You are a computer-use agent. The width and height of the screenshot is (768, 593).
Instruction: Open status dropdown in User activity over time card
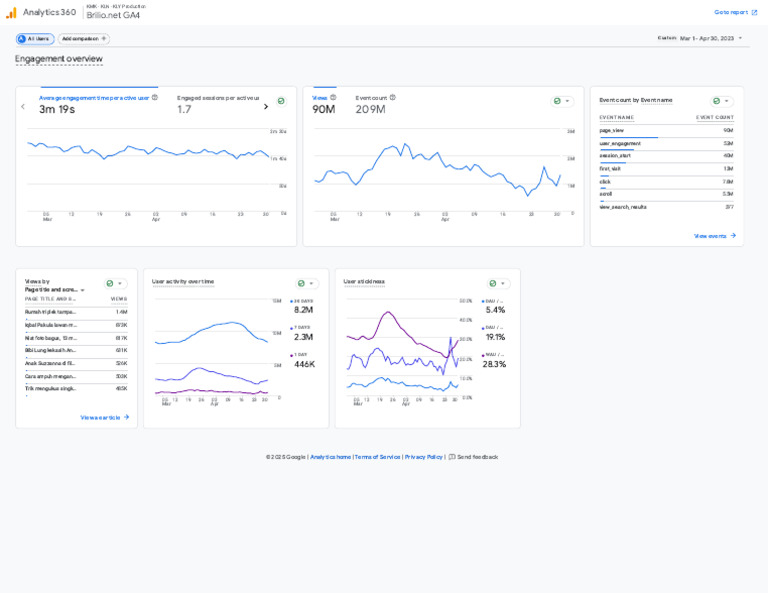(307, 284)
